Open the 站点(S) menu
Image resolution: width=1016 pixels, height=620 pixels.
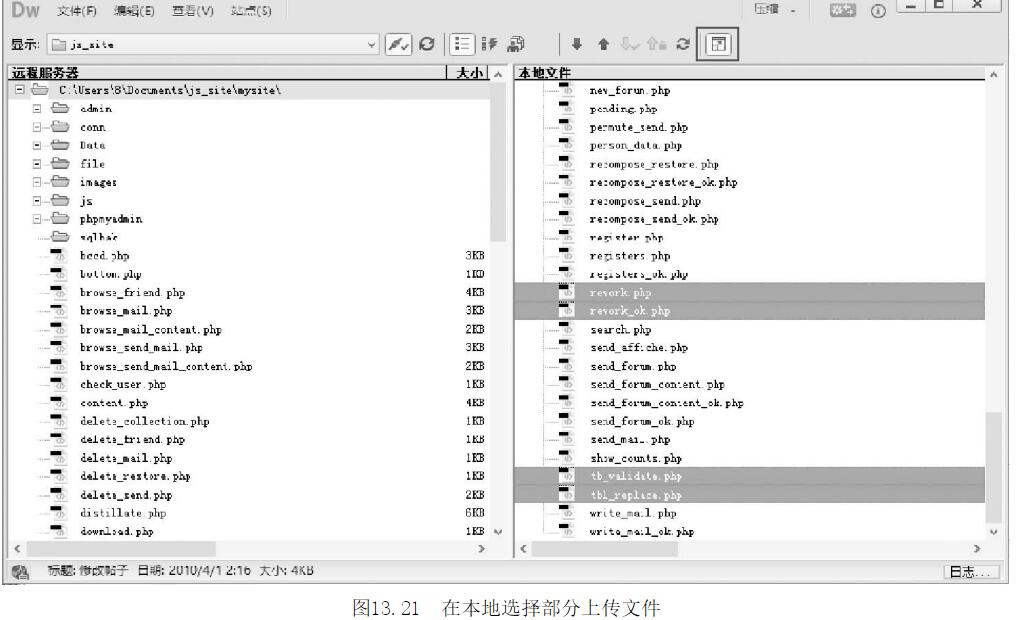click(251, 11)
